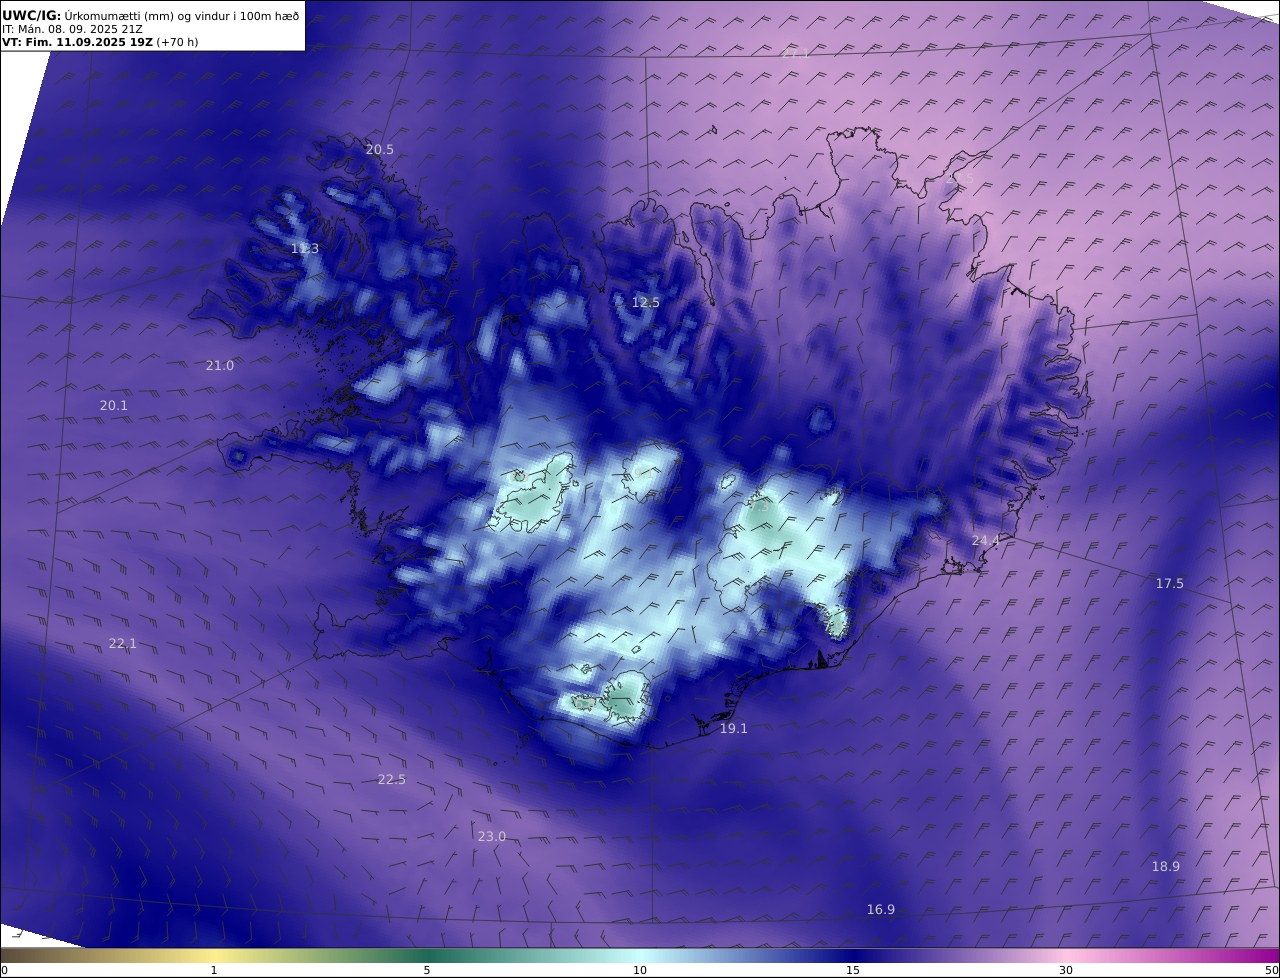Image resolution: width=1280 pixels, height=978 pixels.
Task: Click the color bar tick label 0
Action: click(x=4, y=970)
